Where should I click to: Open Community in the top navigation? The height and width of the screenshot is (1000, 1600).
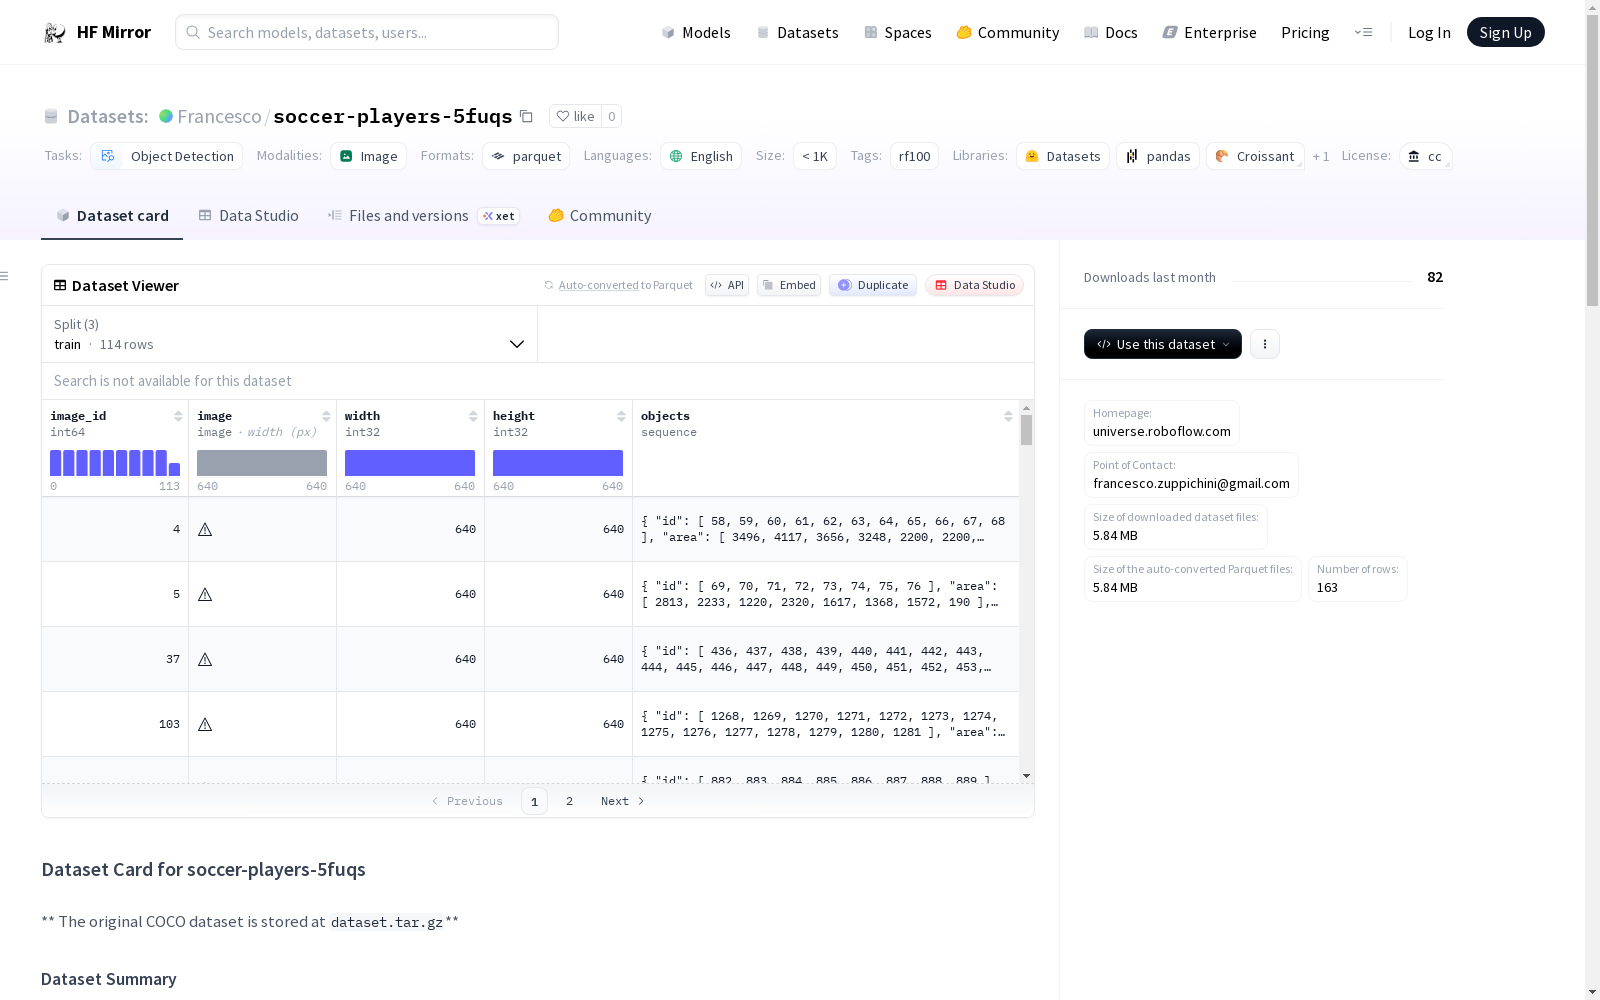coord(1007,32)
